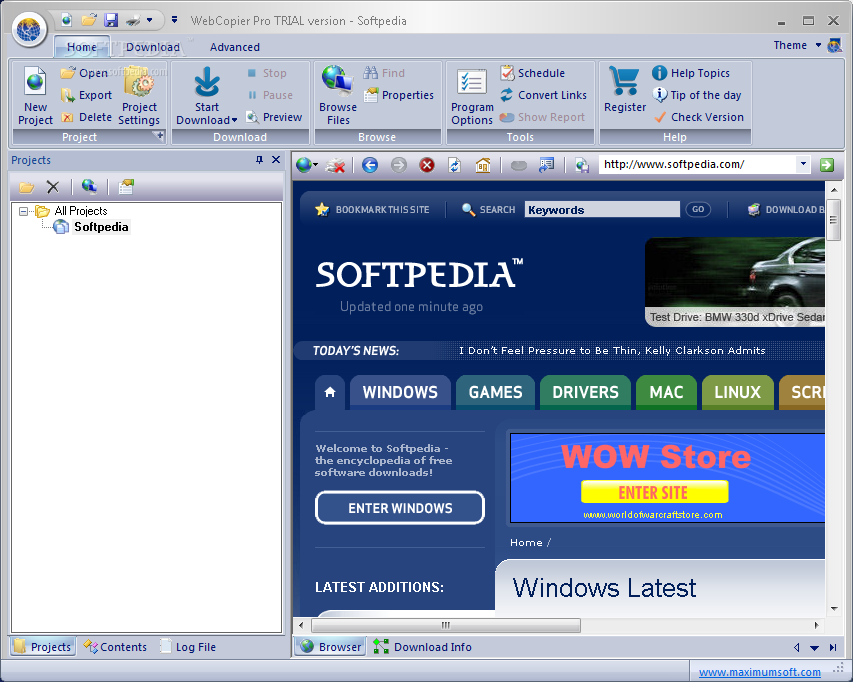Click the Register shopping cart icon

624,82
